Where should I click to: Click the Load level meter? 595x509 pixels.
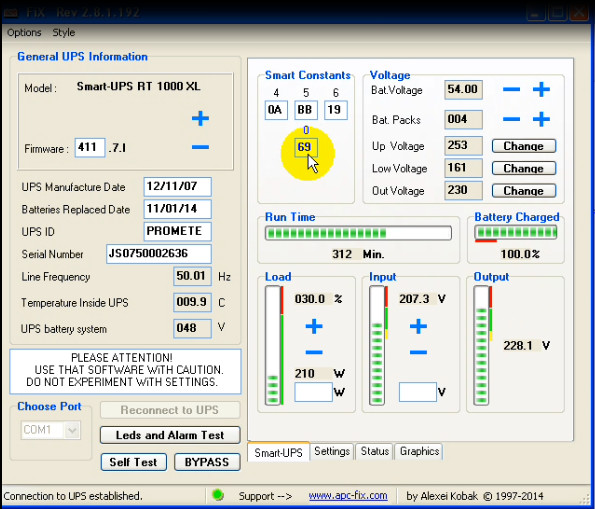click(x=273, y=345)
